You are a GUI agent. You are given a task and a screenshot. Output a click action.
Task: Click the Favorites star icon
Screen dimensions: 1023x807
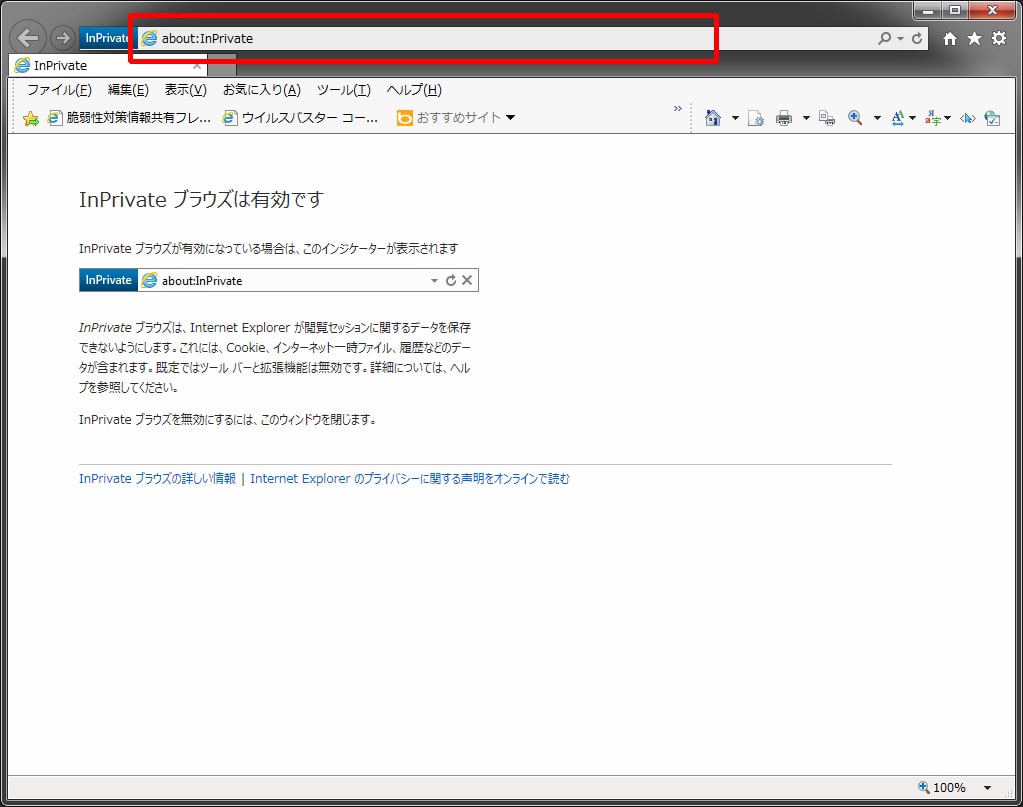click(x=973, y=38)
